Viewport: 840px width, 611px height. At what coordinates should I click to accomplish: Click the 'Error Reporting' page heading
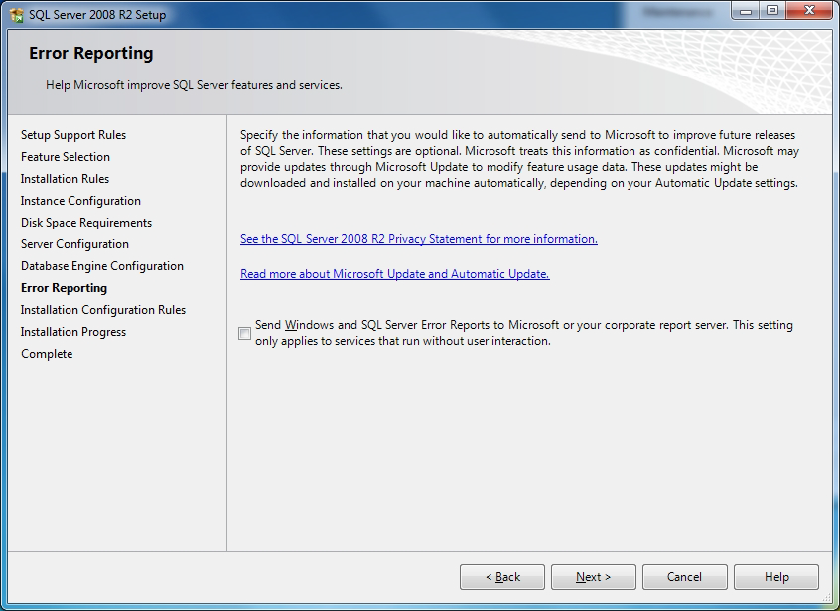[91, 54]
